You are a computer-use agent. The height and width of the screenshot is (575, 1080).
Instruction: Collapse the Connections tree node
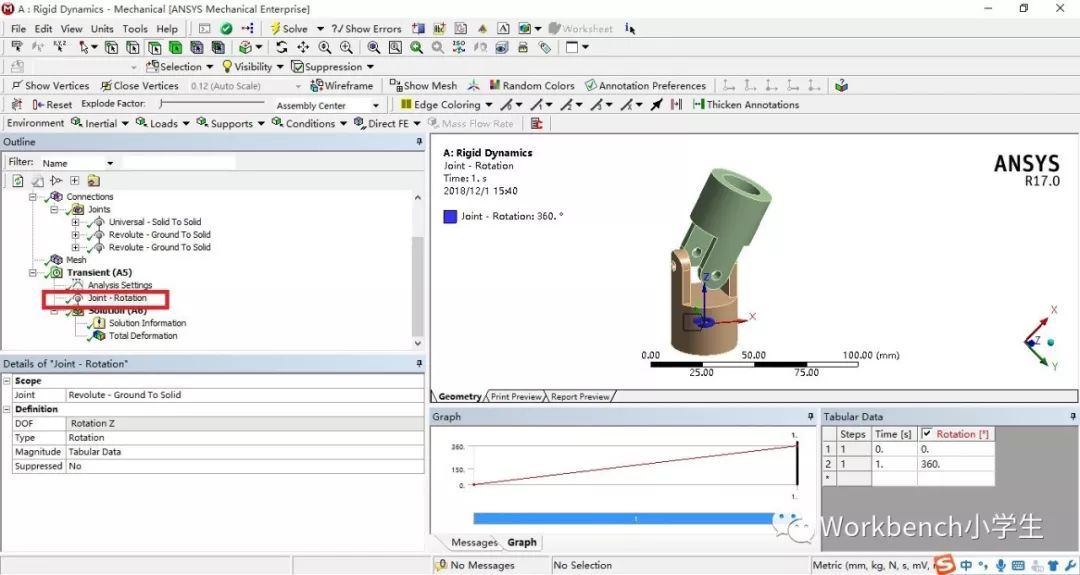[32, 196]
